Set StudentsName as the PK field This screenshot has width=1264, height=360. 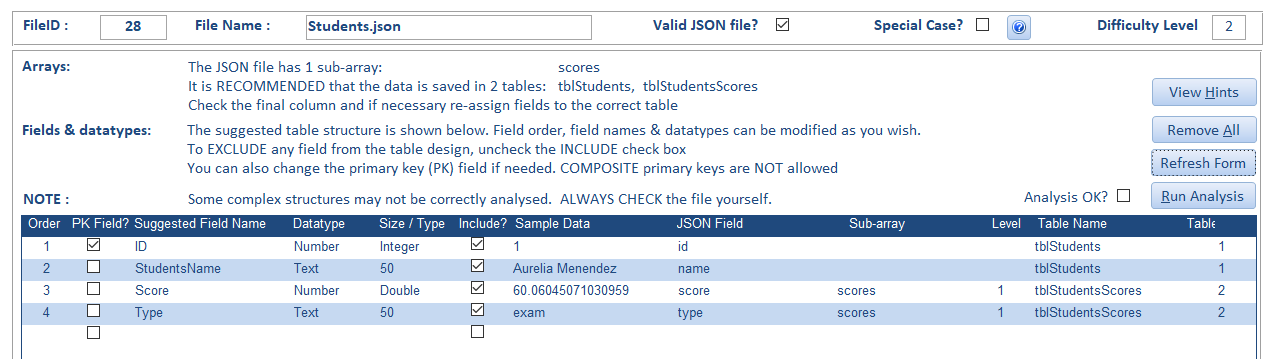coord(93,268)
